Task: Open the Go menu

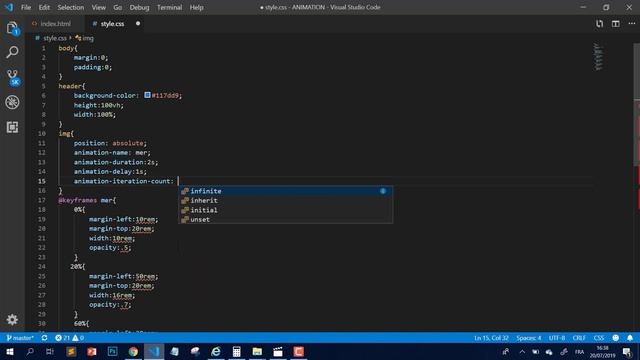Action: click(x=118, y=7)
